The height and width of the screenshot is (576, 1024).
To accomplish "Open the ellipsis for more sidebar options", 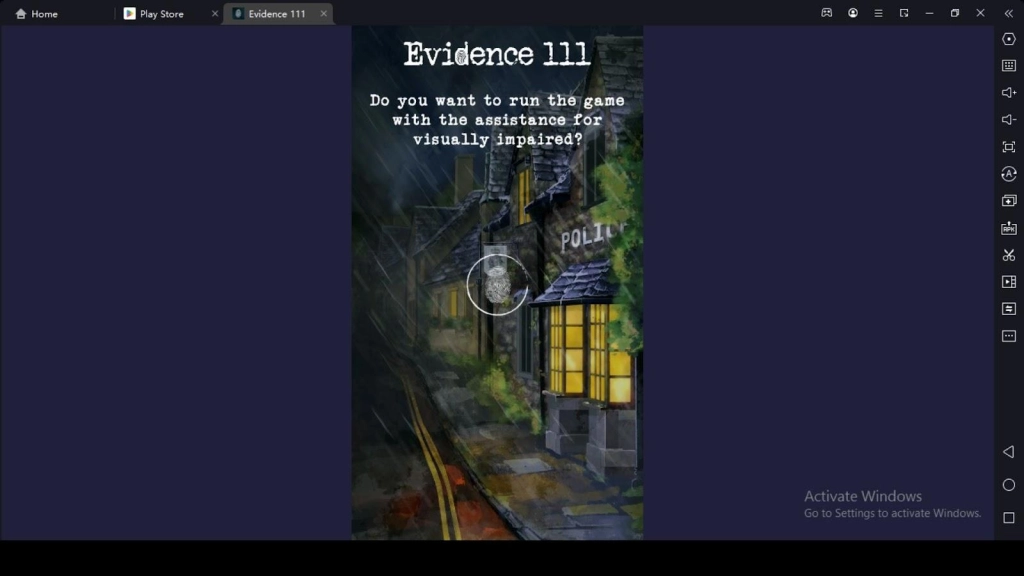I will [1008, 336].
